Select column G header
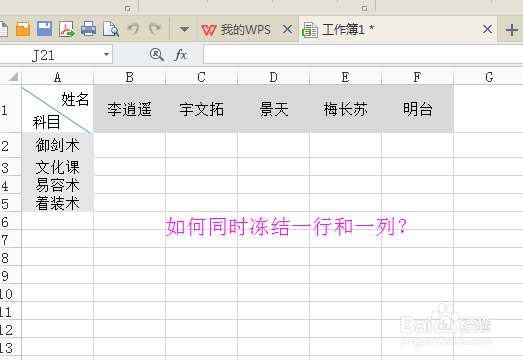 pos(489,77)
